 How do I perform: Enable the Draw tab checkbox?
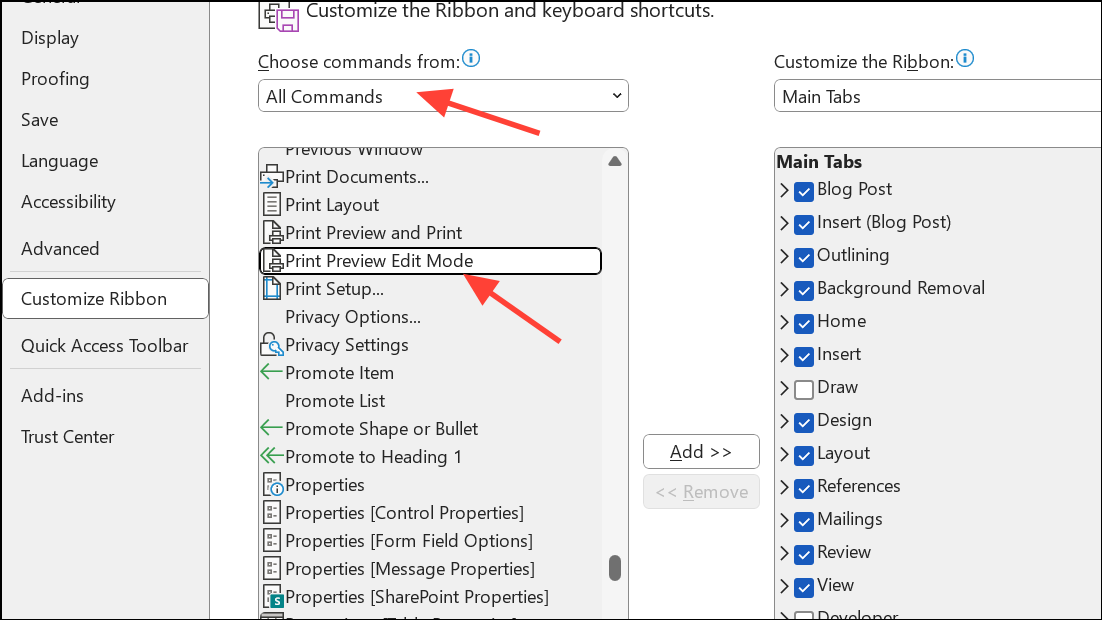click(x=804, y=388)
